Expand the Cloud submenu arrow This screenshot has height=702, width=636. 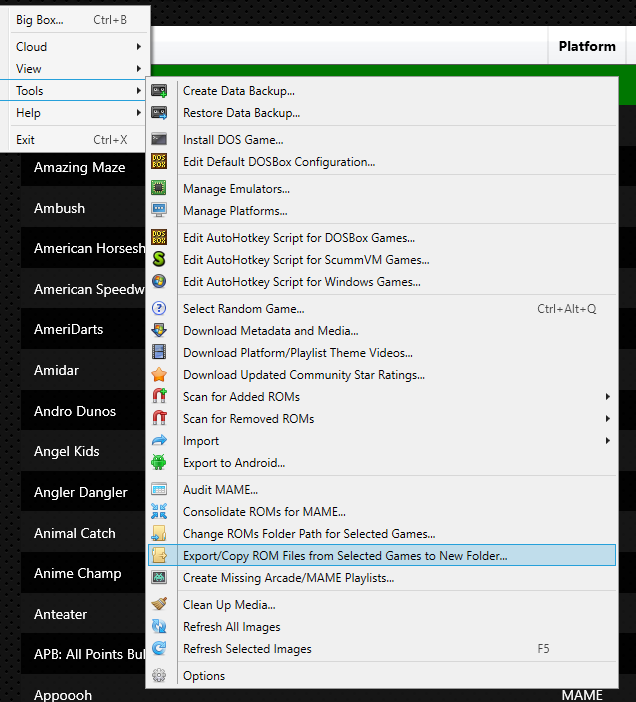(139, 47)
